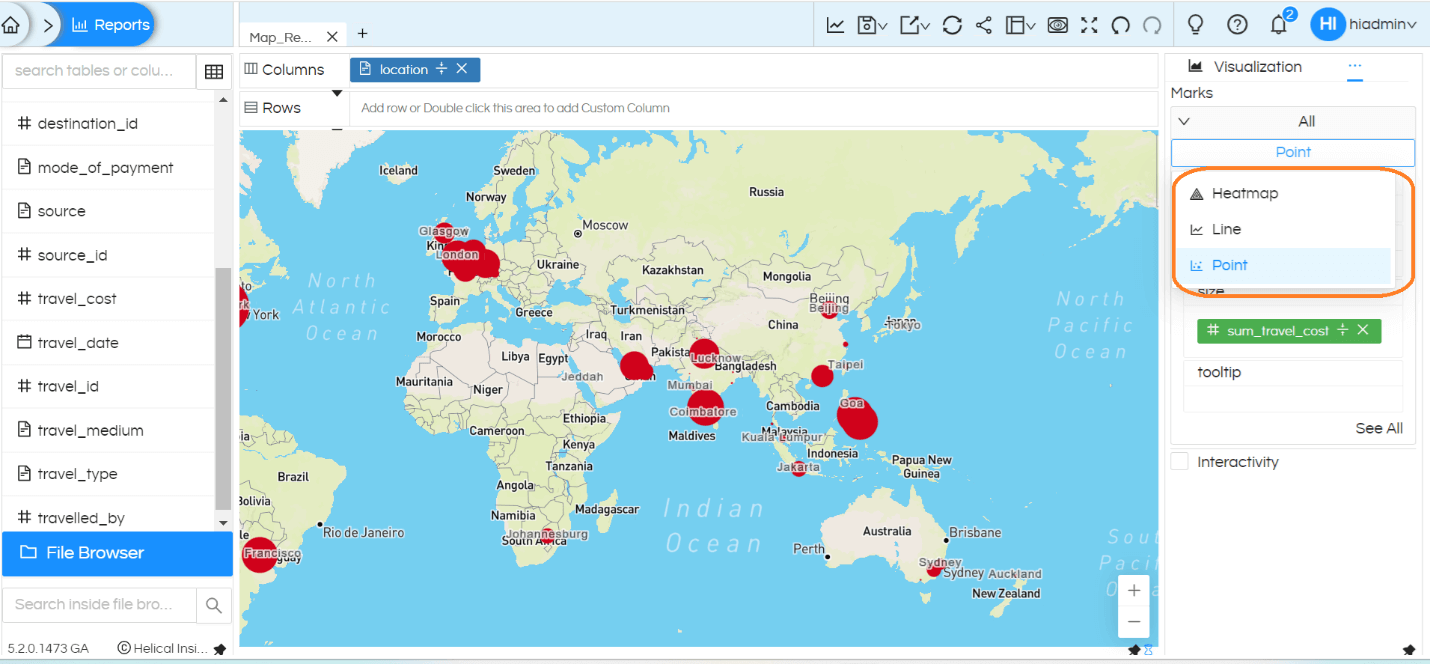This screenshot has width=1430, height=664.
Task: Refresh the report with the circular arrows icon
Action: (952, 25)
